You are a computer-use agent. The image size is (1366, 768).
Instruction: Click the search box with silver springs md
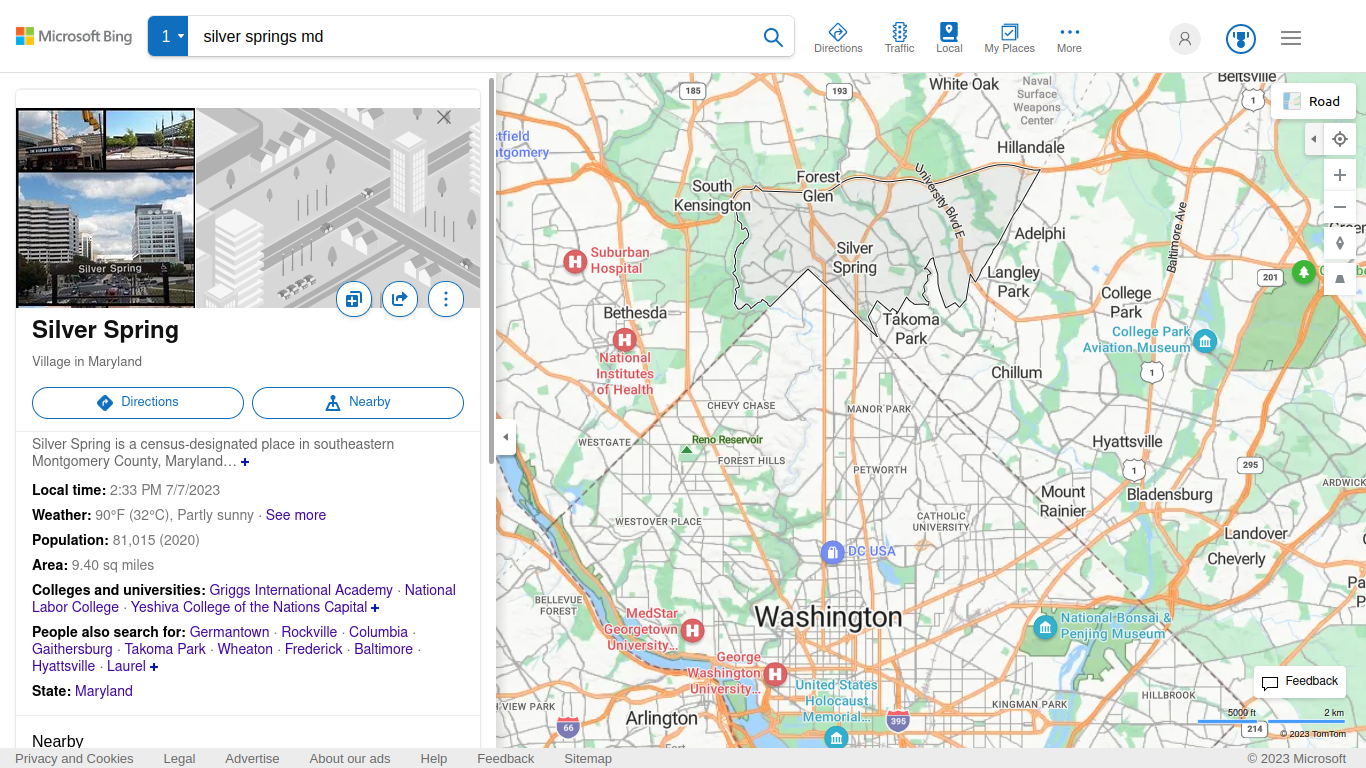click(x=470, y=37)
